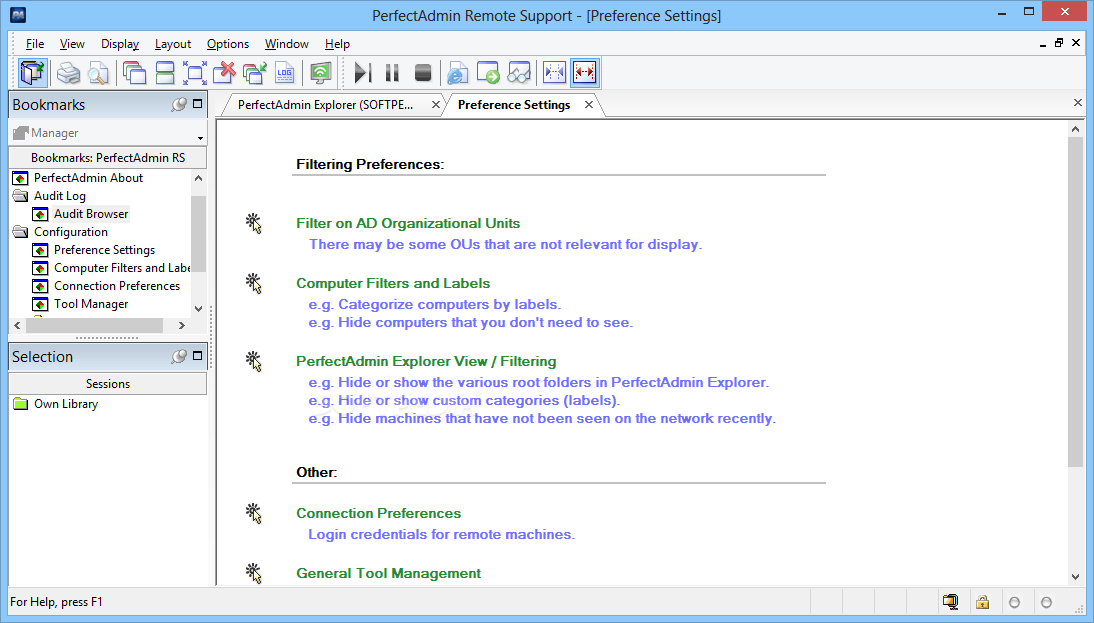Select PerfectAdmin About in bookmarks tree
The height and width of the screenshot is (623, 1094).
coord(88,178)
